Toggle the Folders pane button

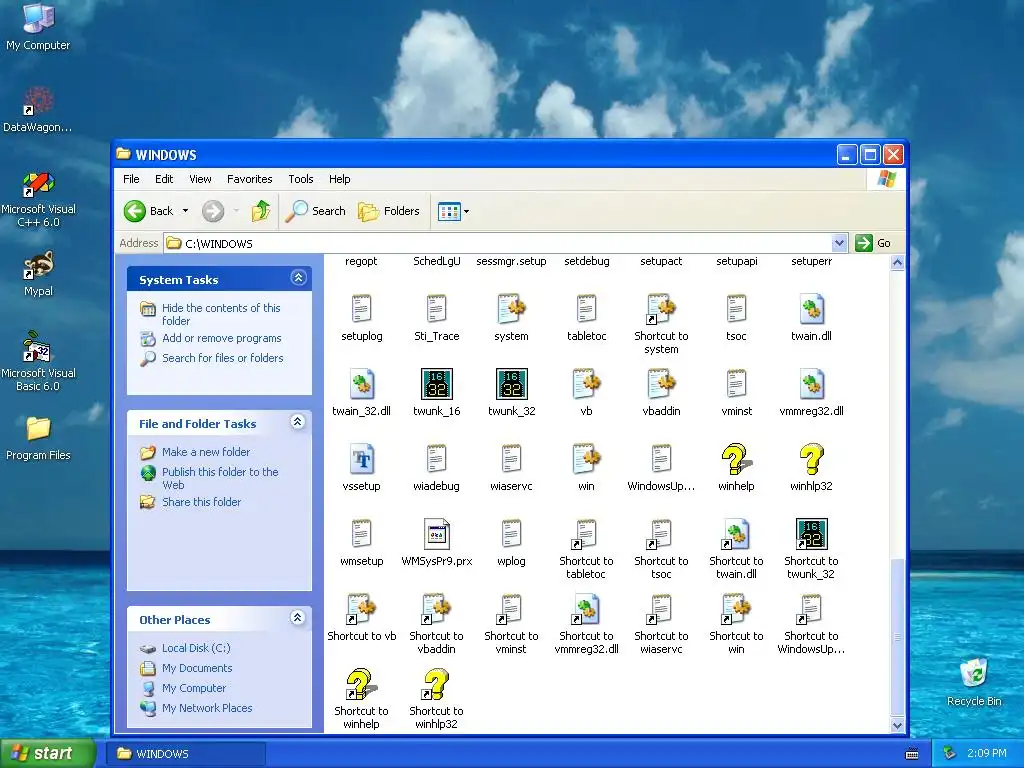point(389,211)
